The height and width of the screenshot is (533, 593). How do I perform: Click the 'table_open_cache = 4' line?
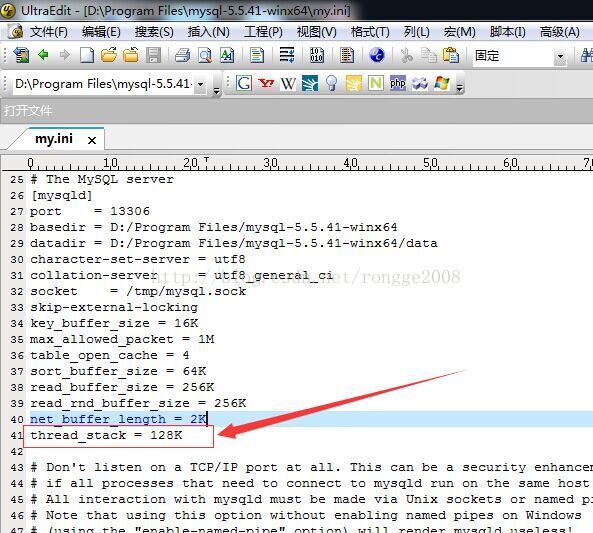click(110, 355)
